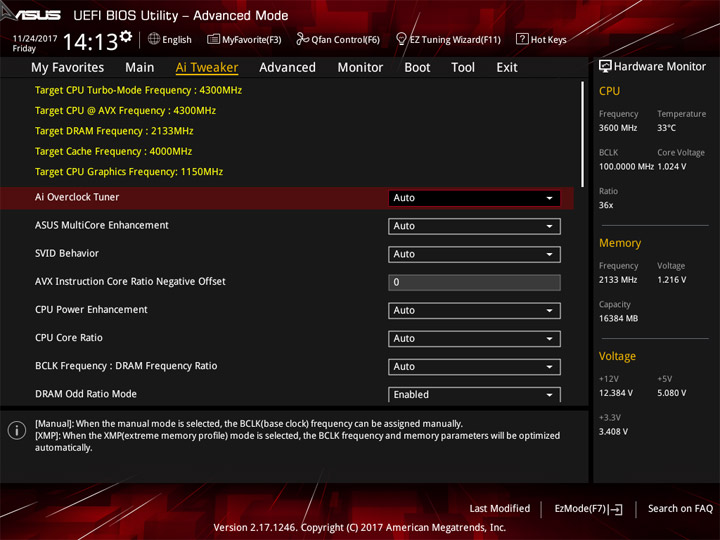Select the CPU Core Ratio label
This screenshot has height=540, width=720.
pyautogui.click(x=69, y=338)
